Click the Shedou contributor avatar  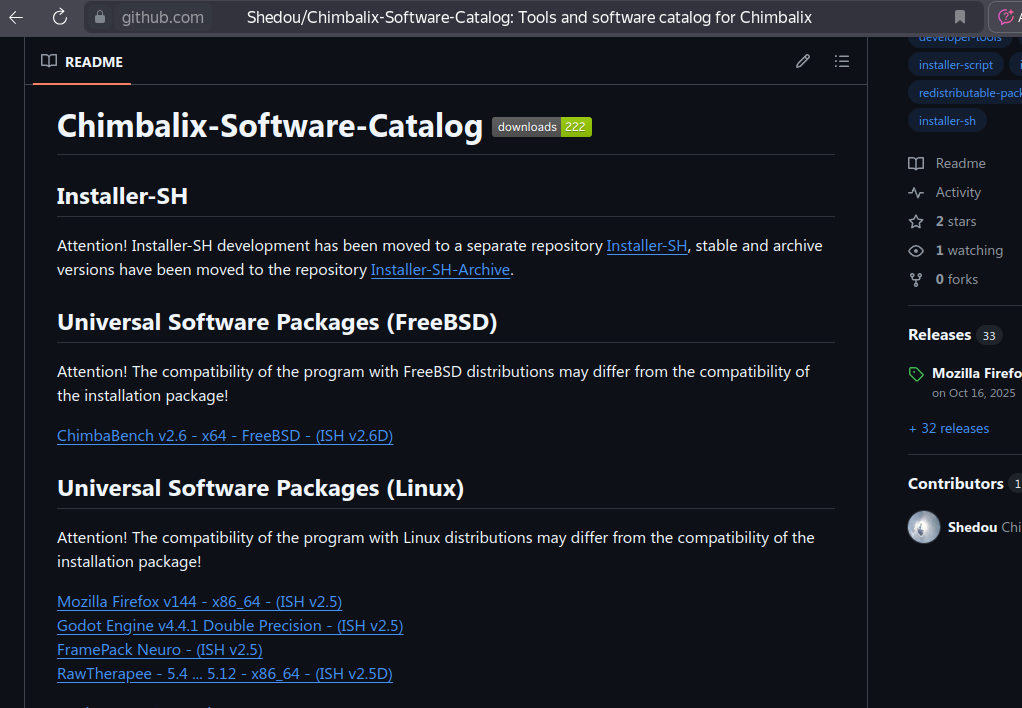click(924, 527)
